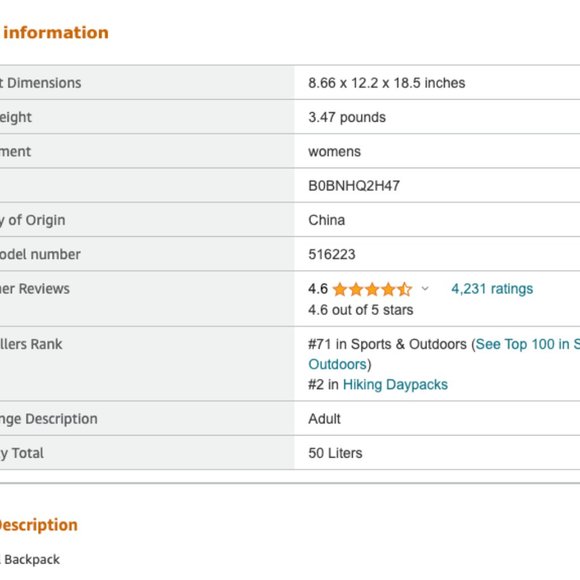The width and height of the screenshot is (580, 580).
Task: Select country value China
Action: click(x=327, y=220)
